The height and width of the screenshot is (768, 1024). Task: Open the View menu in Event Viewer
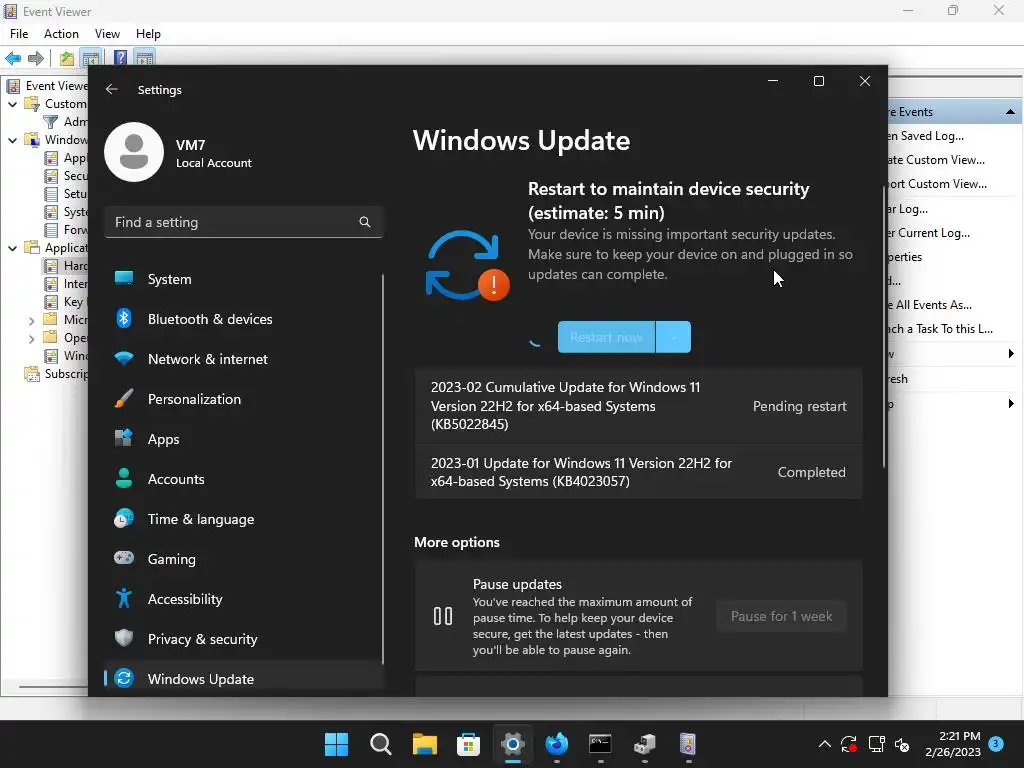click(x=107, y=34)
